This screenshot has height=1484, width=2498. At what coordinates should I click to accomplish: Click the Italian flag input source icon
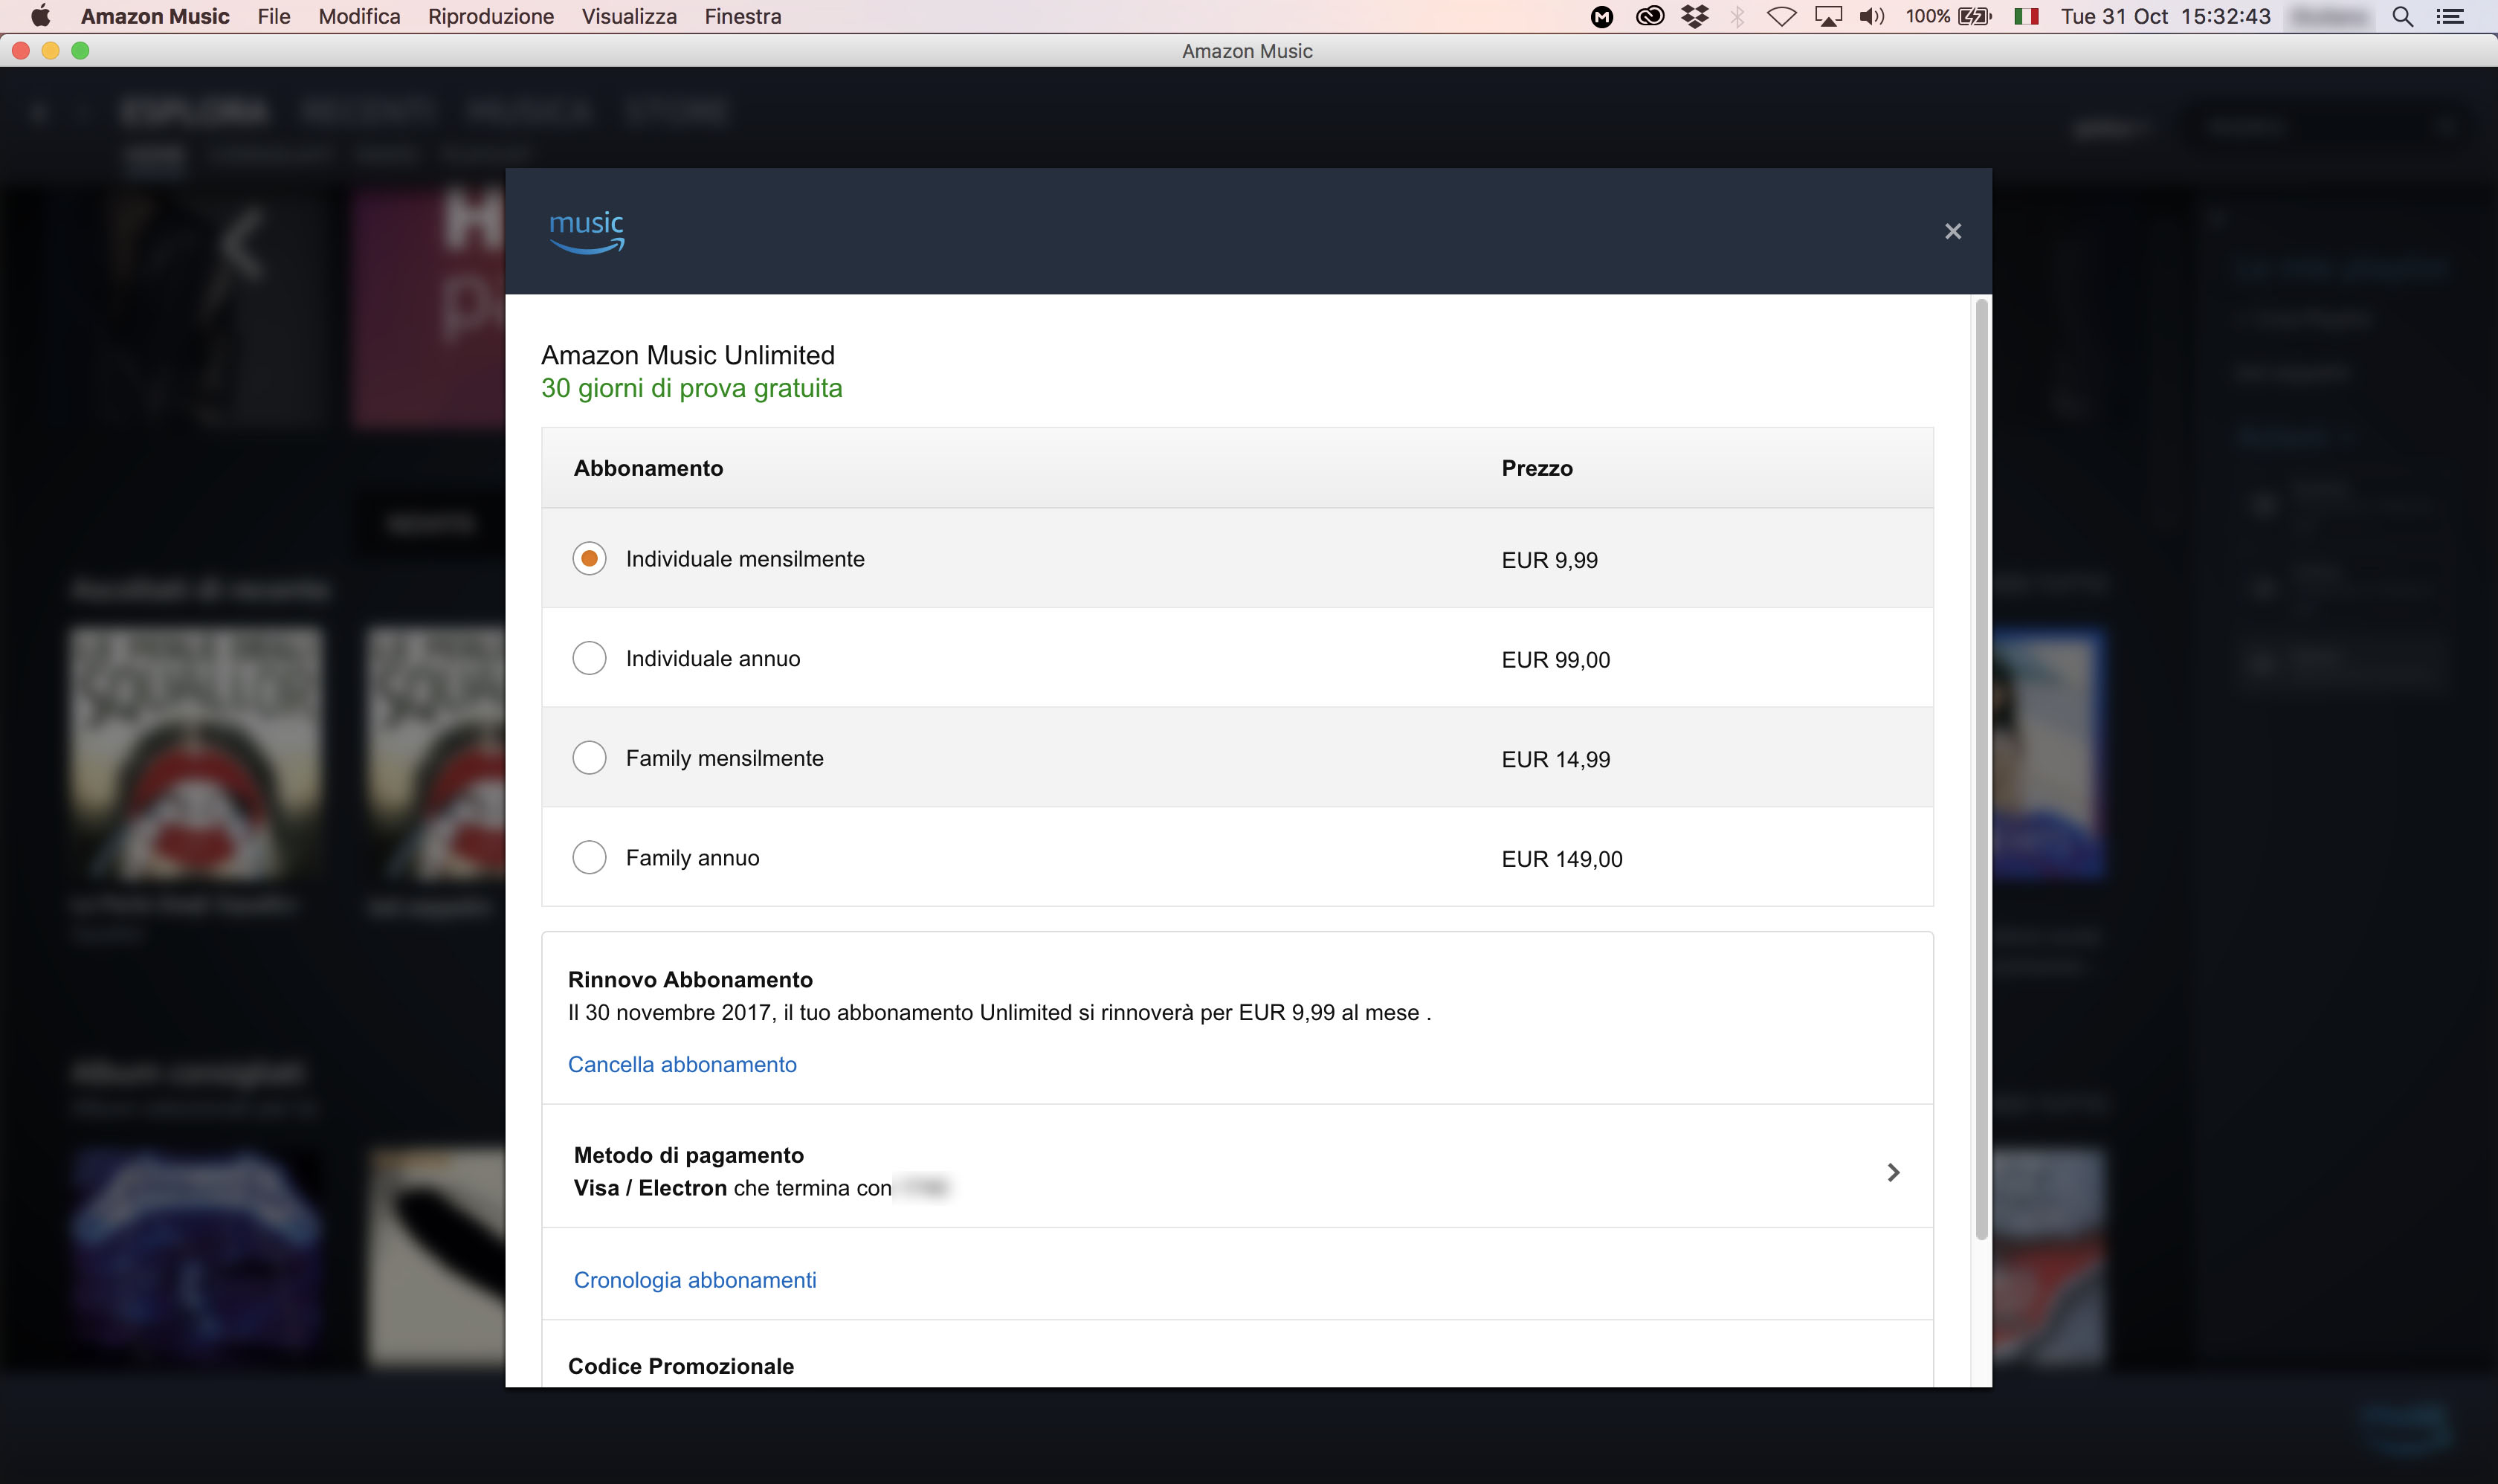(2026, 16)
